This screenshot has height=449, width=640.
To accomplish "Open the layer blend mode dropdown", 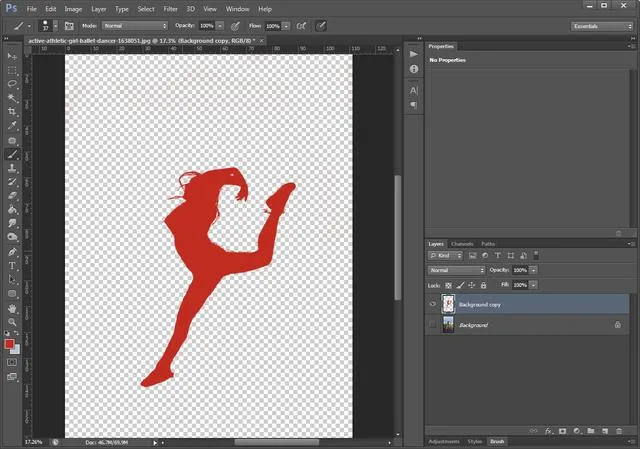I will (x=456, y=270).
